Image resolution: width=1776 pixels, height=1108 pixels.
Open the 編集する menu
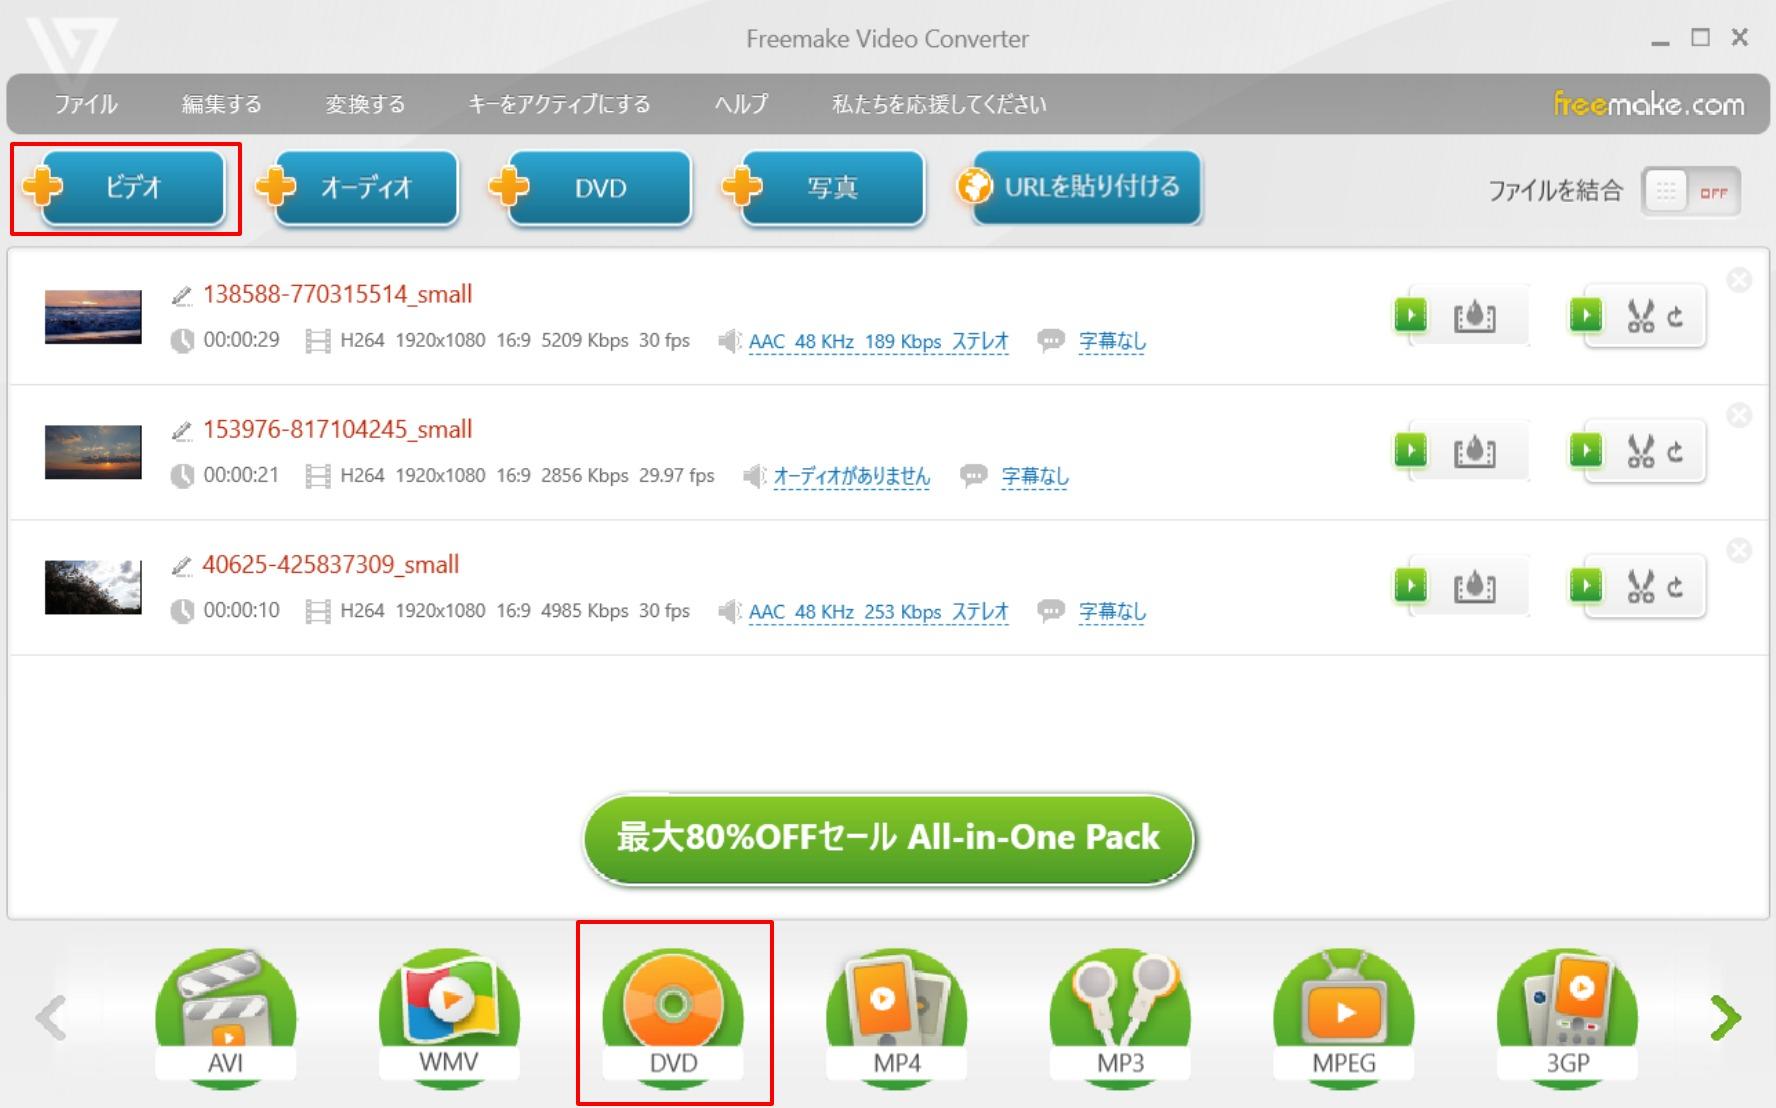point(221,104)
